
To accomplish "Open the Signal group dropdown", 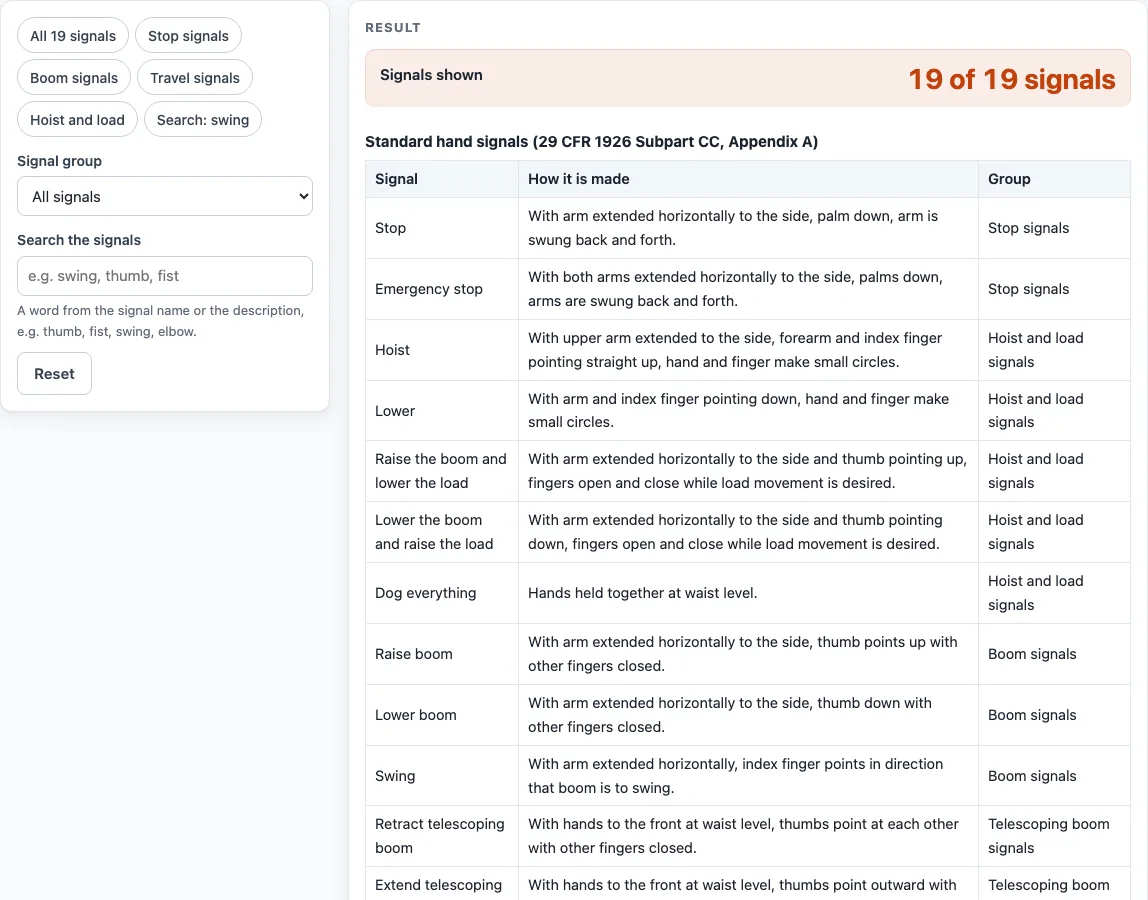I will [165, 196].
